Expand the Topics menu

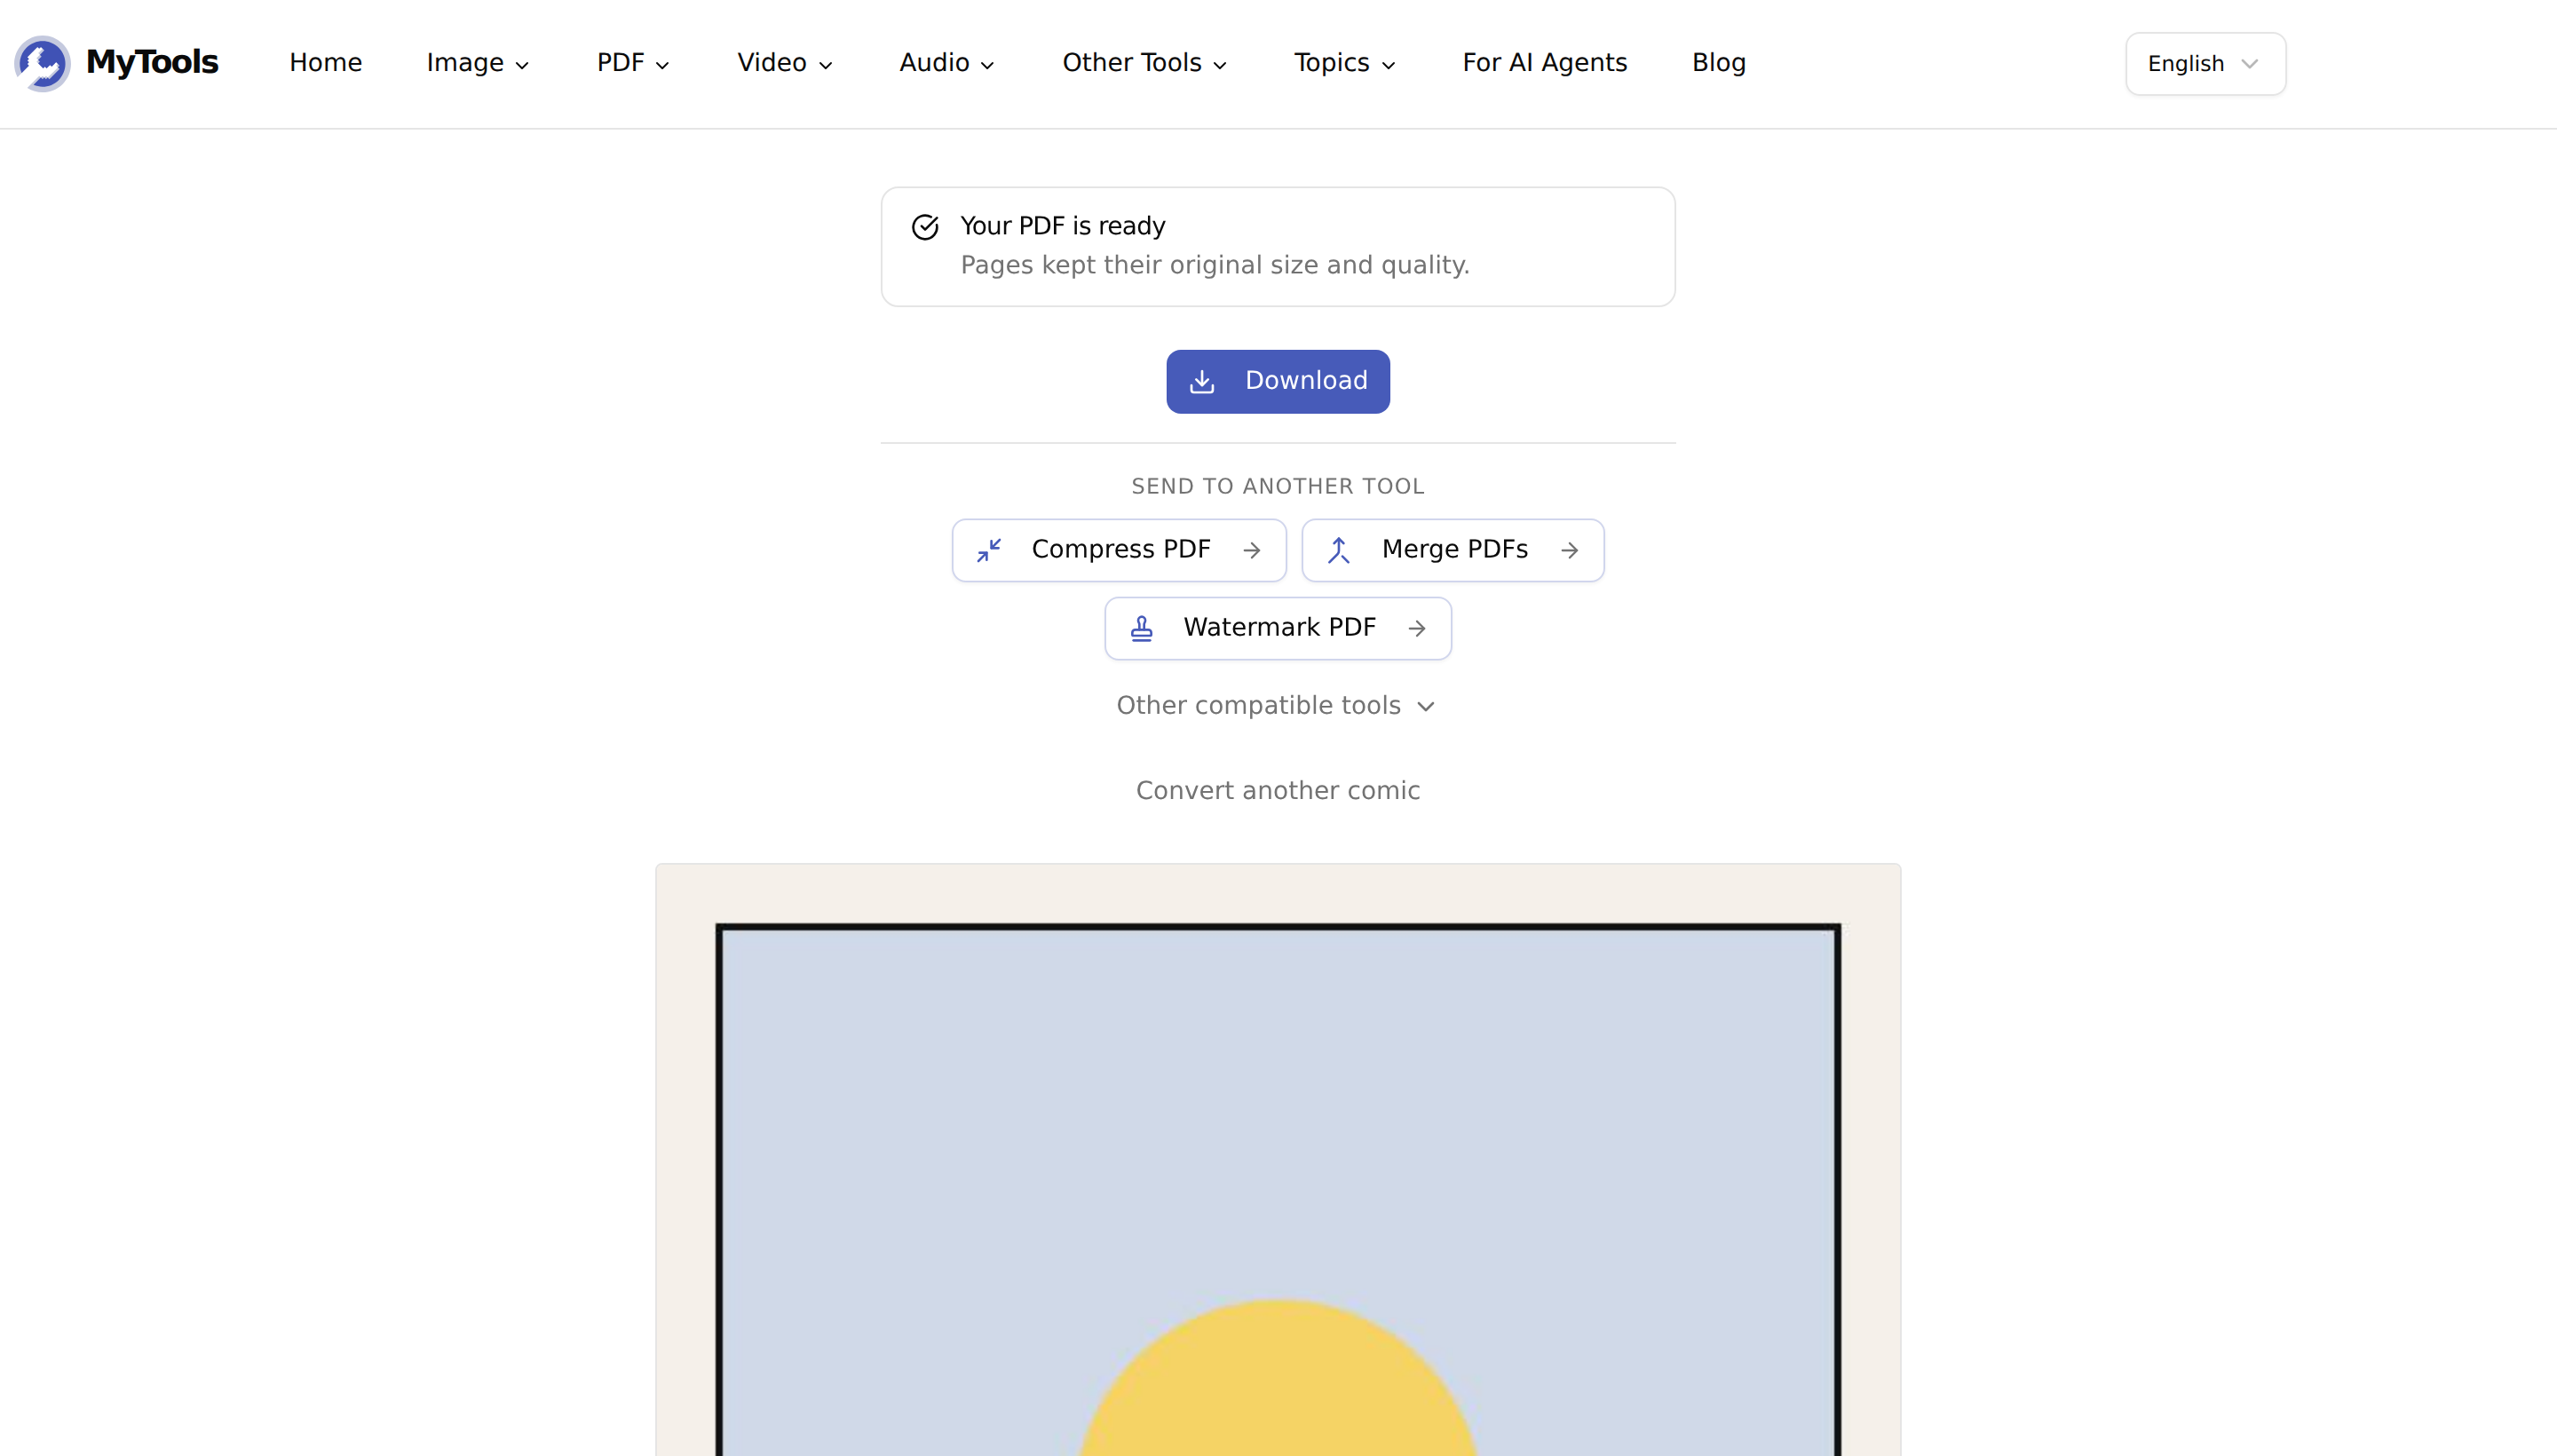[x=1344, y=63]
